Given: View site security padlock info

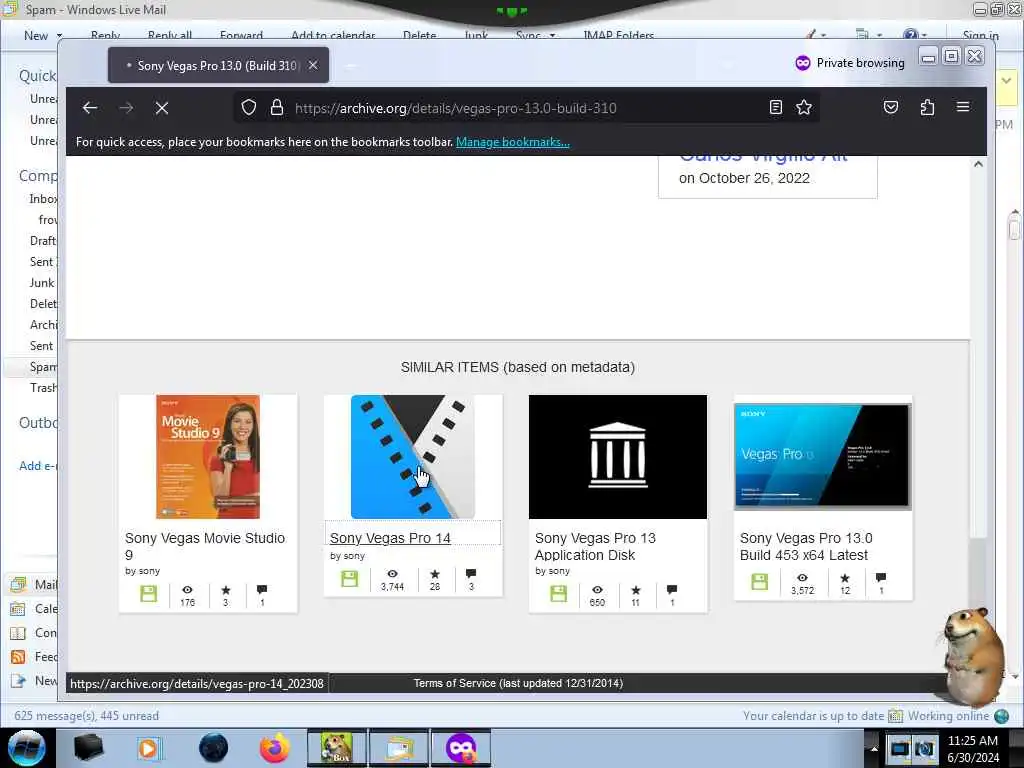Looking at the screenshot, I should click(277, 108).
